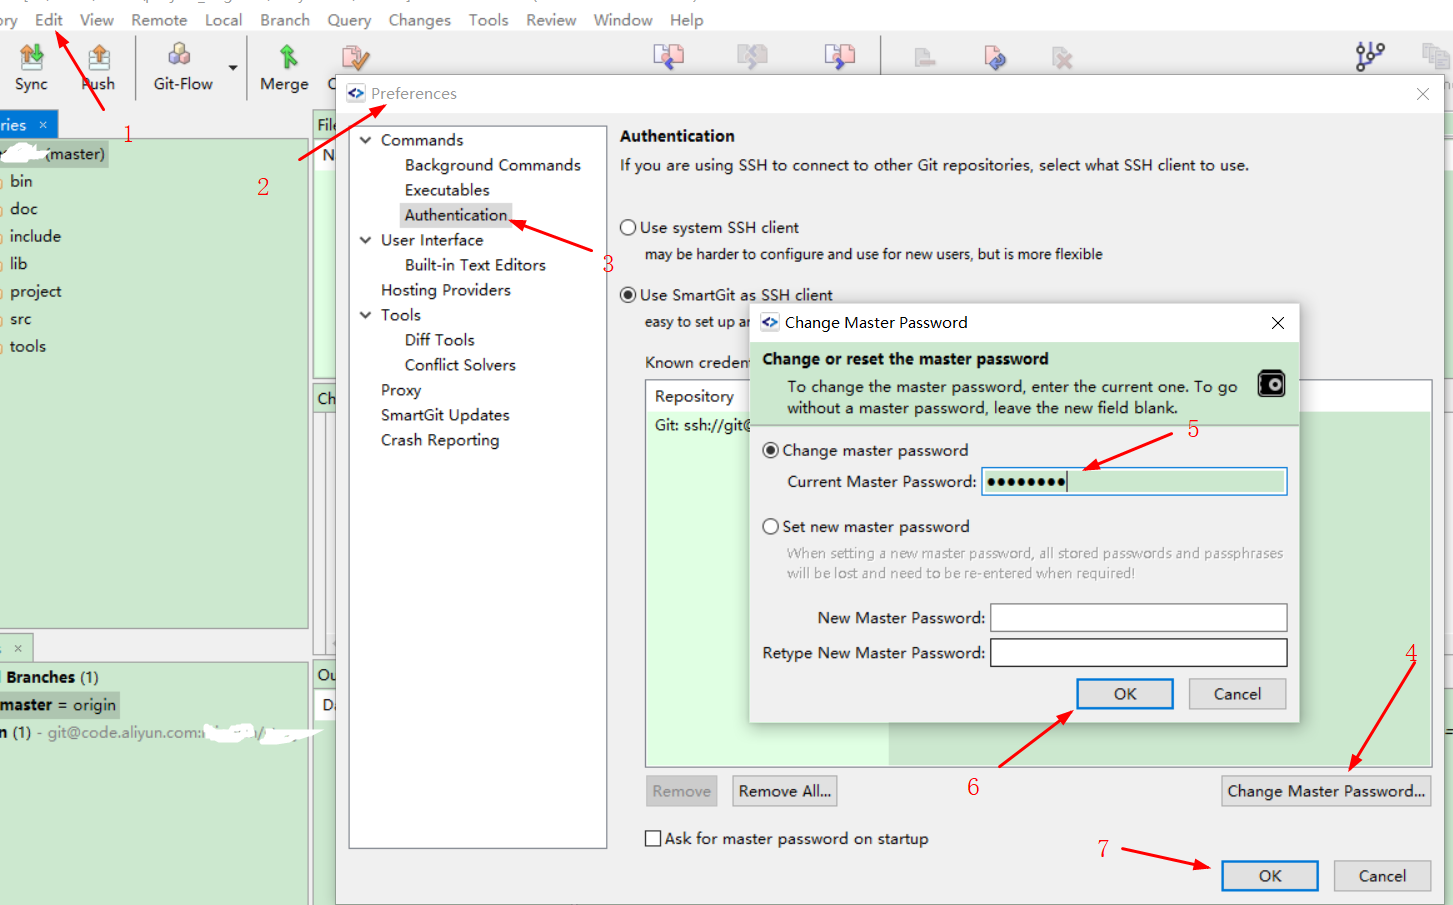Click the Commit icon with the checkmark
Screen dimensions: 1453x905
tap(355, 57)
